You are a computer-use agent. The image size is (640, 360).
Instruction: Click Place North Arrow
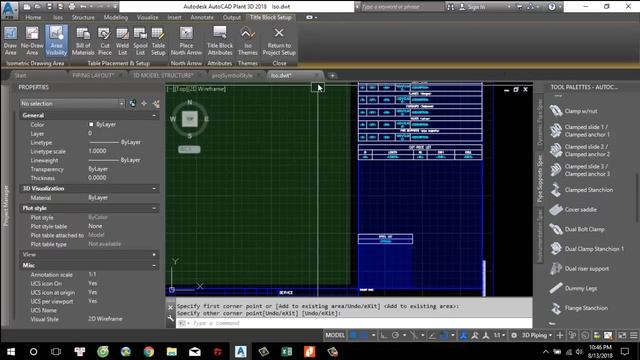point(186,41)
